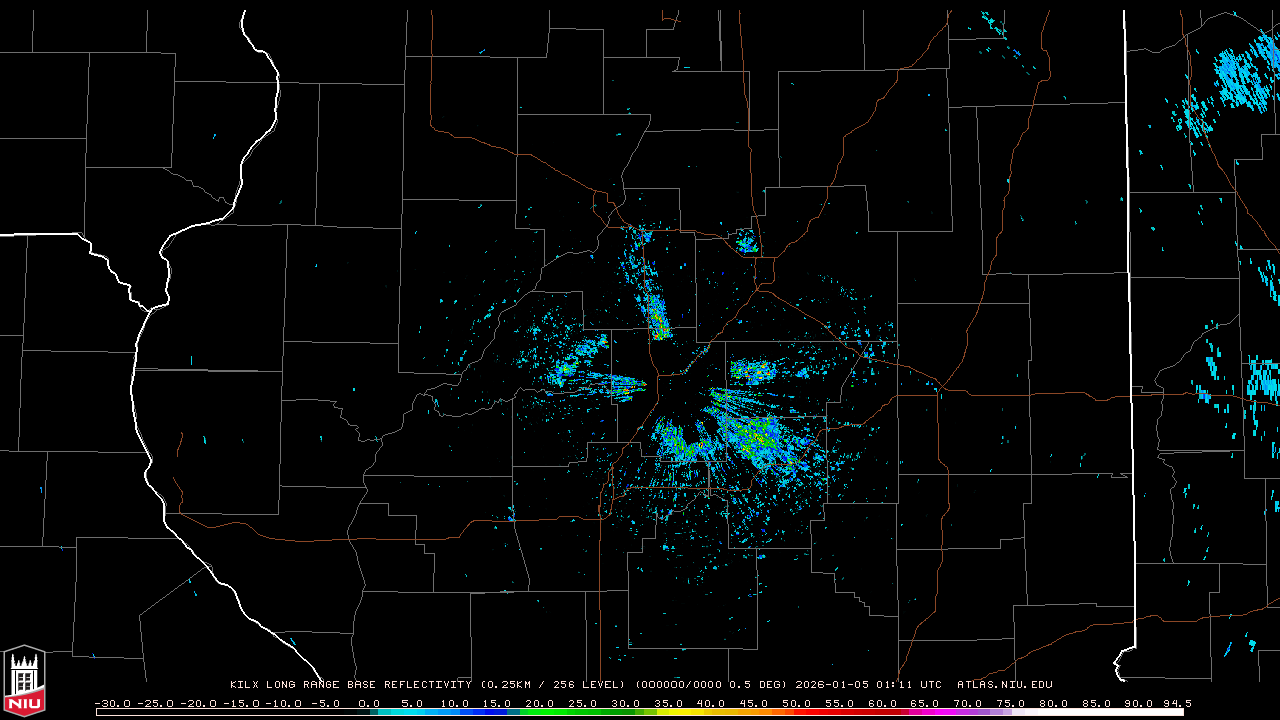Click the -5.0 label on the scale
Viewport: 1280px width, 720px height.
click(x=326, y=703)
